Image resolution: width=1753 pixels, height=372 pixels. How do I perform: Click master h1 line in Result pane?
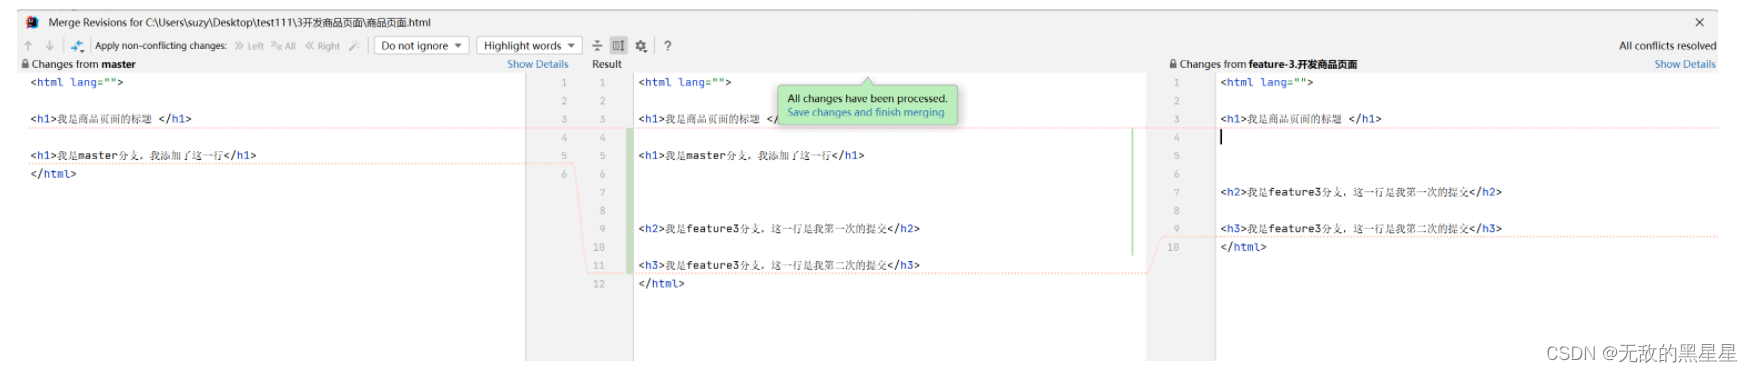[751, 156]
